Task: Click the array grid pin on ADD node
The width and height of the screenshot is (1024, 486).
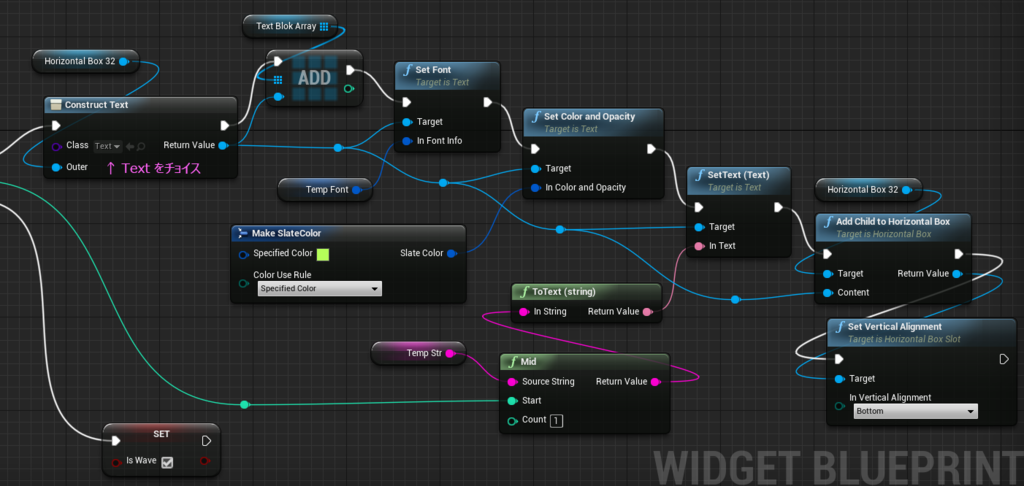Action: (x=278, y=80)
